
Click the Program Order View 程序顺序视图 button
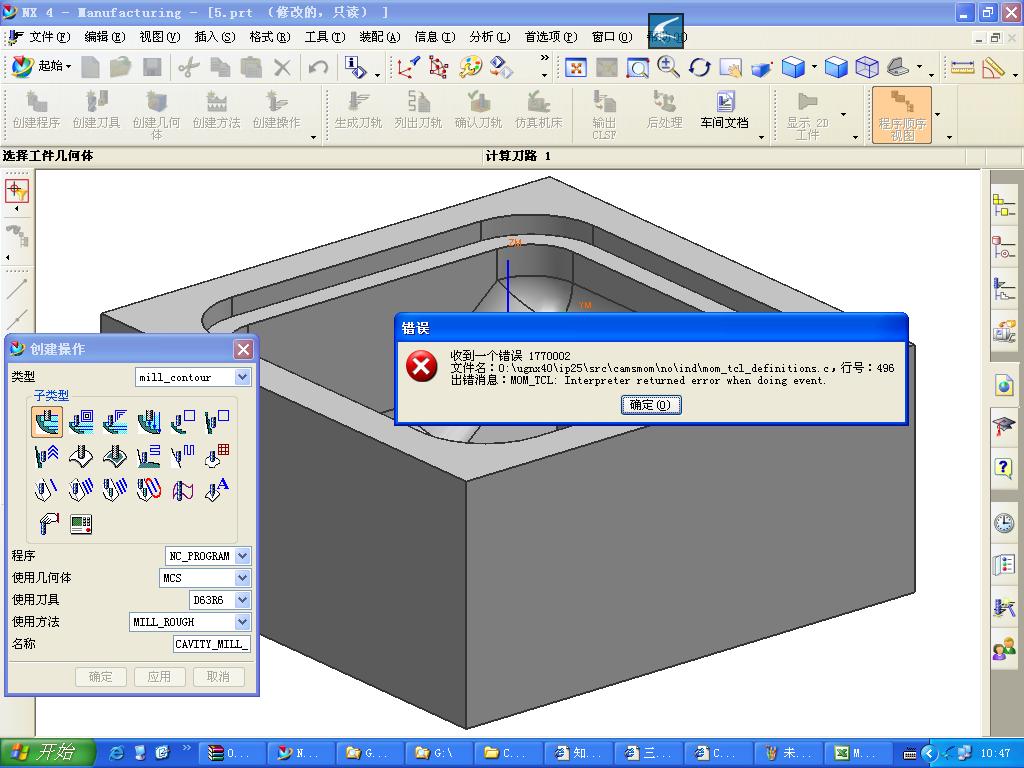tap(902, 116)
